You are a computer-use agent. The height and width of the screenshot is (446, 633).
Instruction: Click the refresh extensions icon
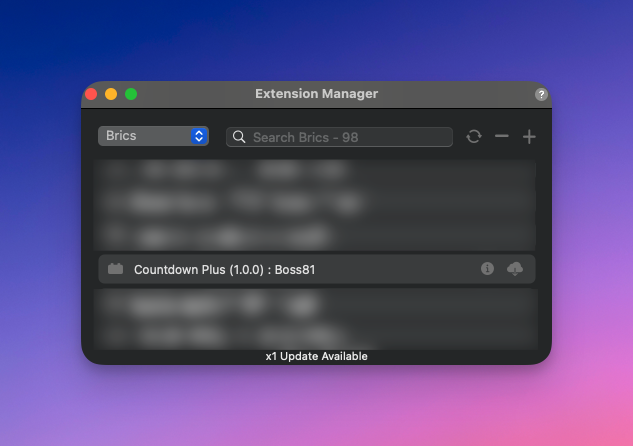(474, 137)
